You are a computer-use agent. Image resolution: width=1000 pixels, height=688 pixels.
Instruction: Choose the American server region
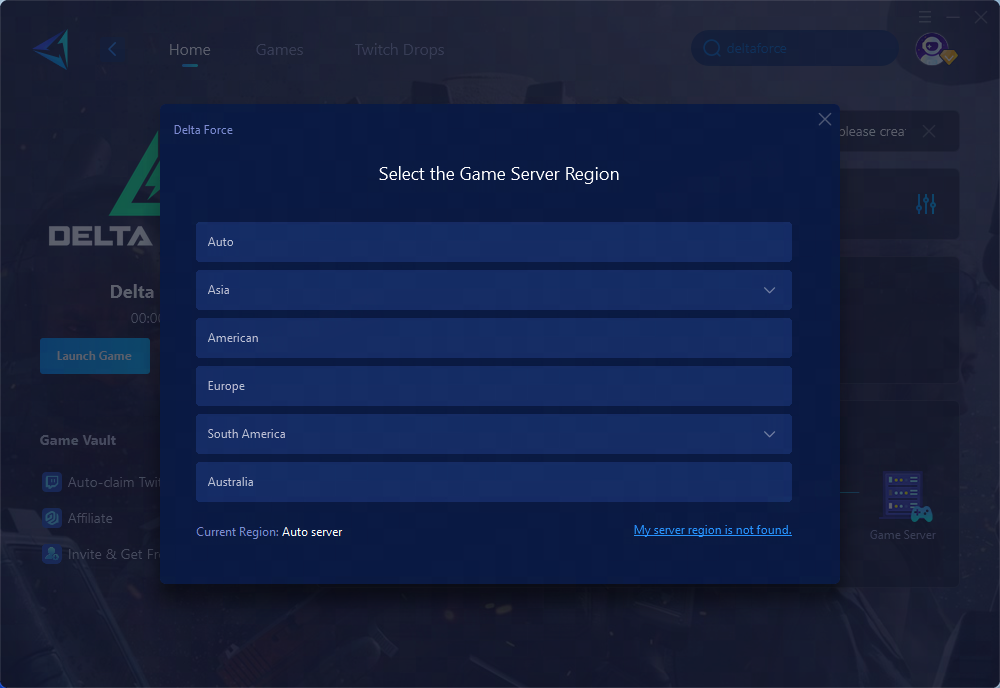494,338
